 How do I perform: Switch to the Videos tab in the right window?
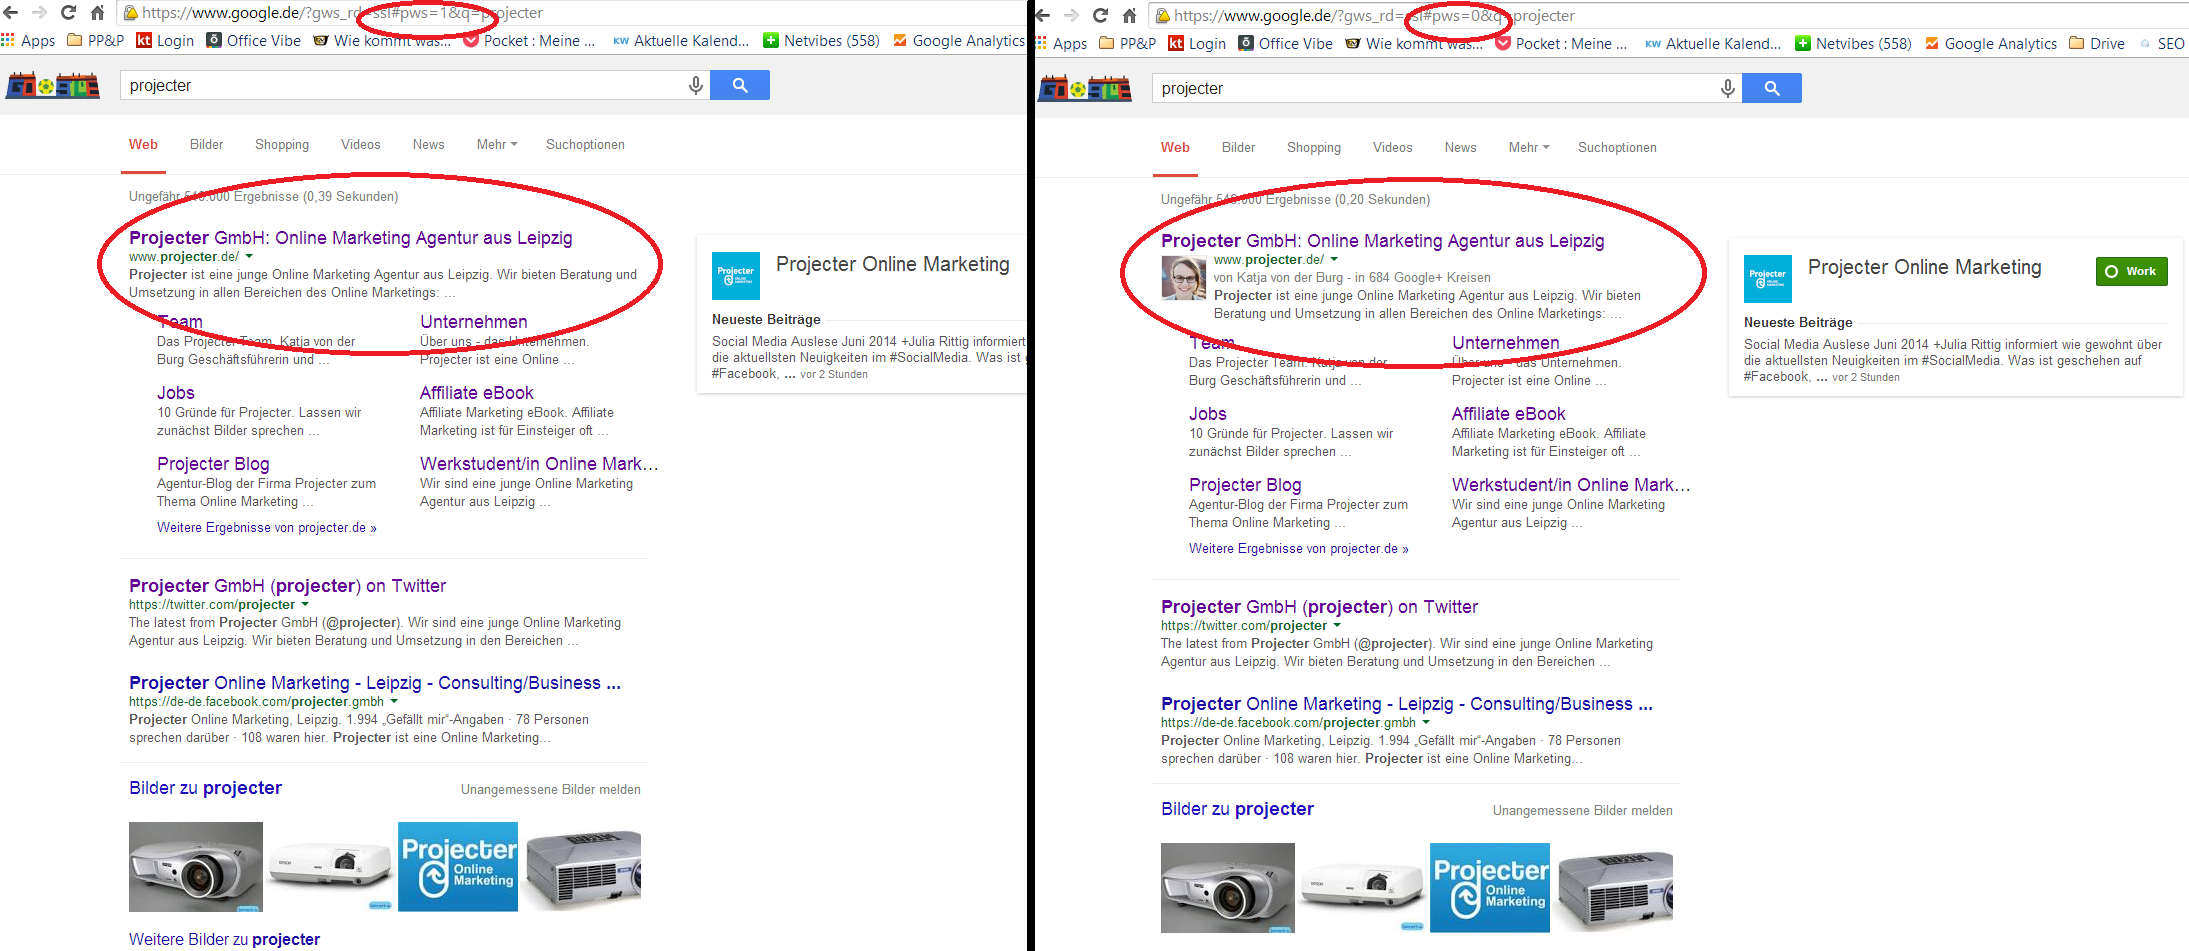tap(1393, 148)
